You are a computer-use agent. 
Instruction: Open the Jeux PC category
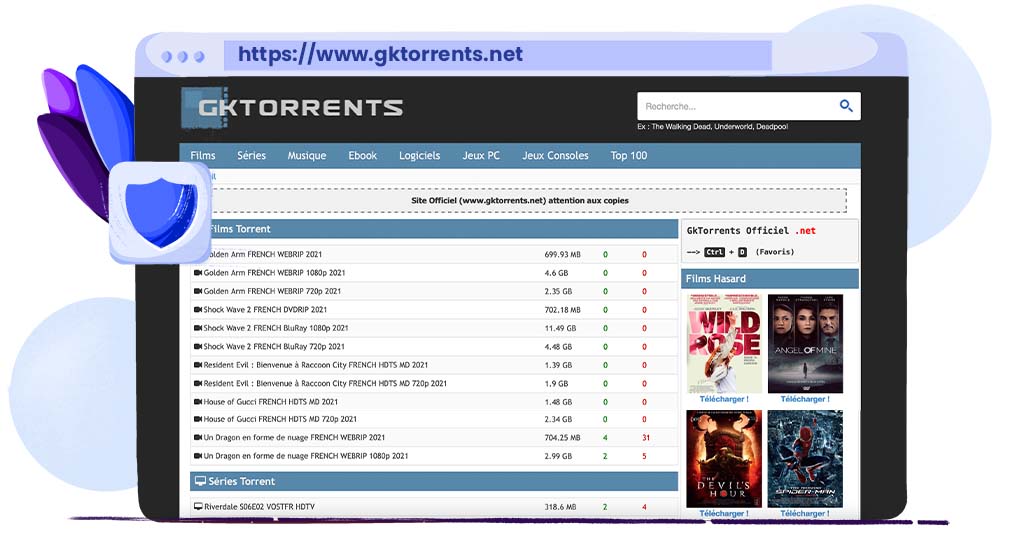[x=481, y=156]
